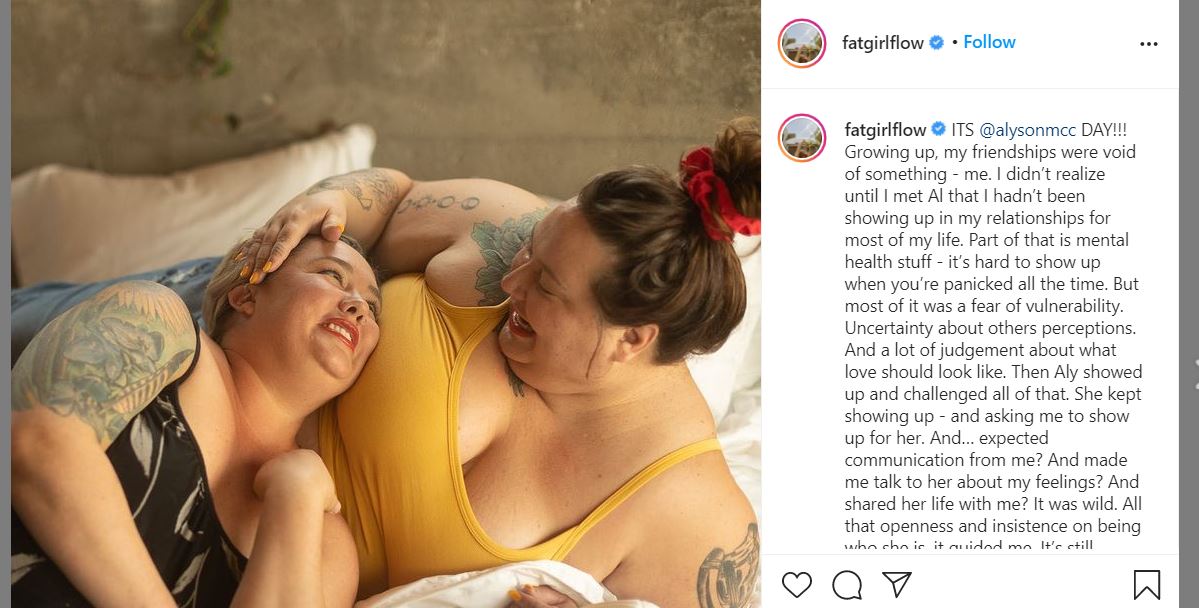Share the post using the paper plane icon
The width and height of the screenshot is (1199, 608).
pyautogui.click(x=896, y=584)
